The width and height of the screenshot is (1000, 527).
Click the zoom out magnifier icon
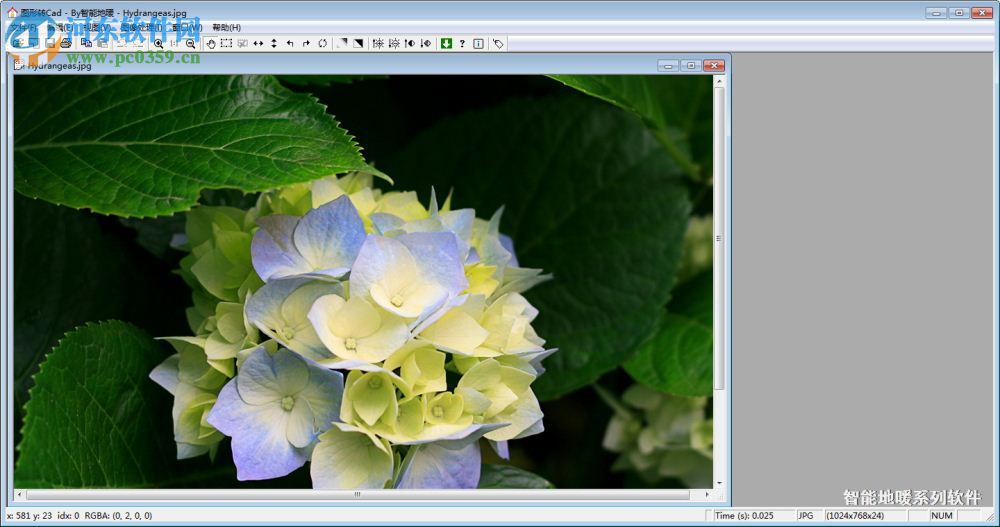(x=190, y=43)
